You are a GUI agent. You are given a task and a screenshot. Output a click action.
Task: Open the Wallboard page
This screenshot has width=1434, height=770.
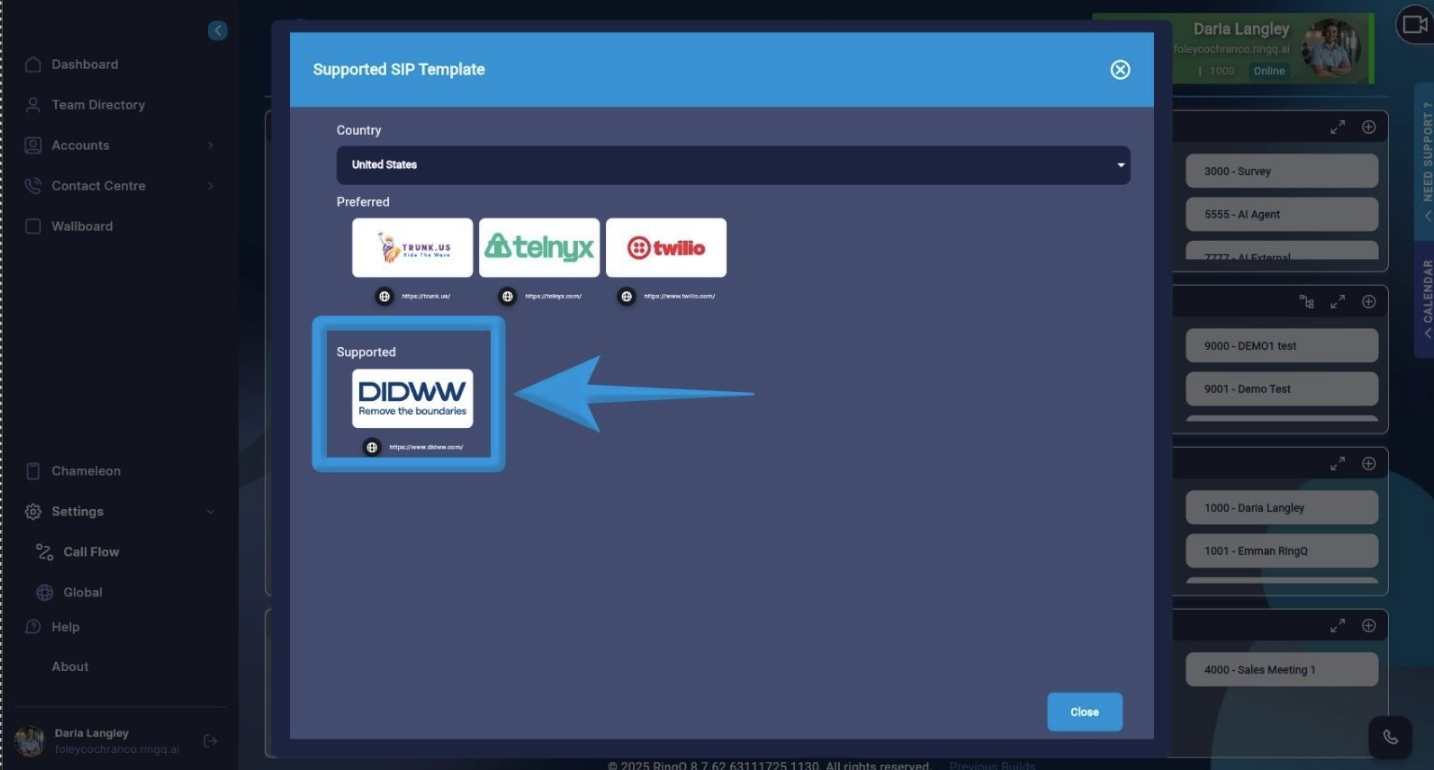click(82, 226)
